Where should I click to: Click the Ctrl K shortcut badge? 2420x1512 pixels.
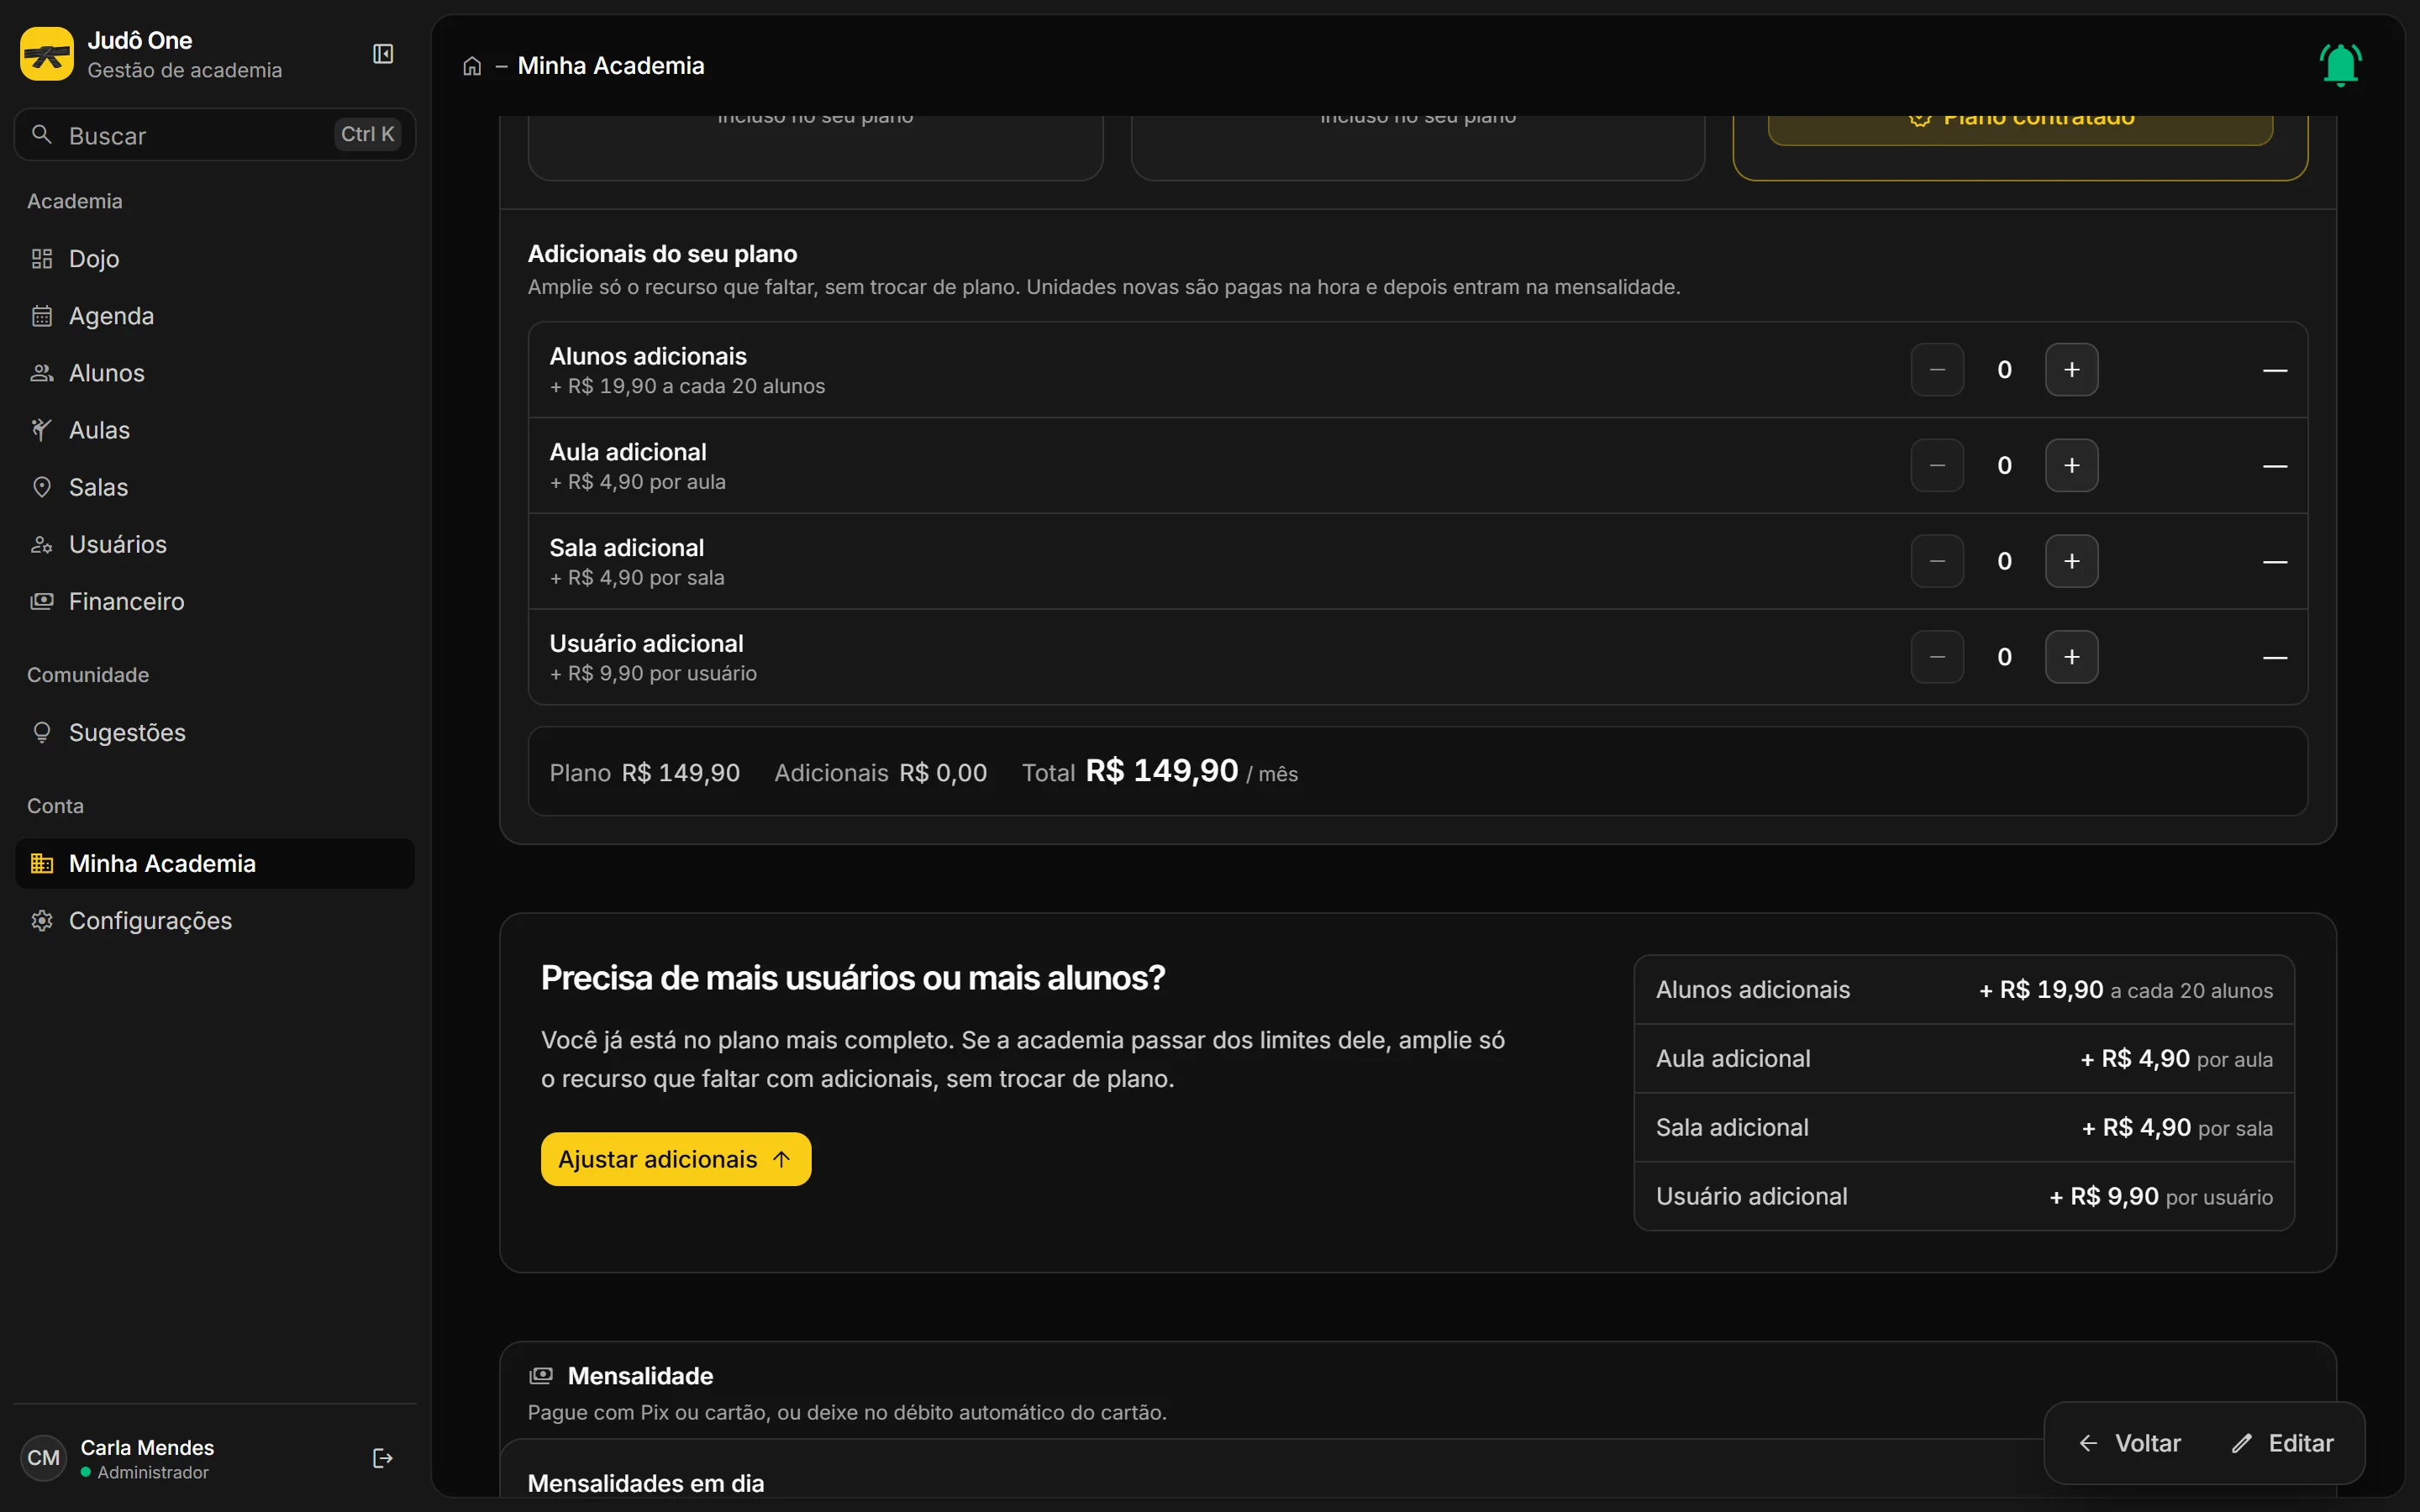click(x=367, y=134)
